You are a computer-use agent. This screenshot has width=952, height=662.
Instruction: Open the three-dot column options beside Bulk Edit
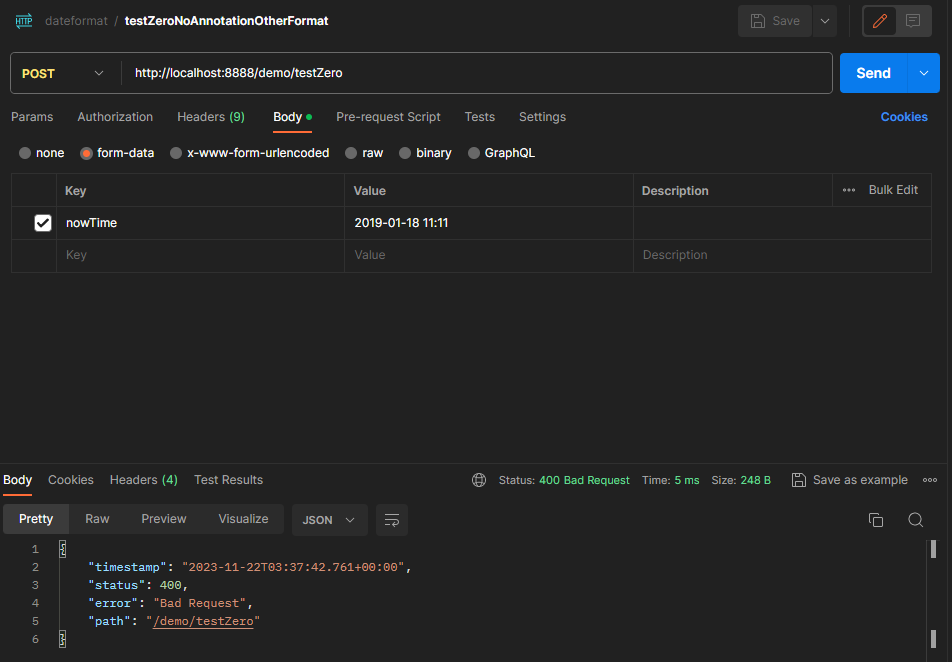(x=849, y=190)
